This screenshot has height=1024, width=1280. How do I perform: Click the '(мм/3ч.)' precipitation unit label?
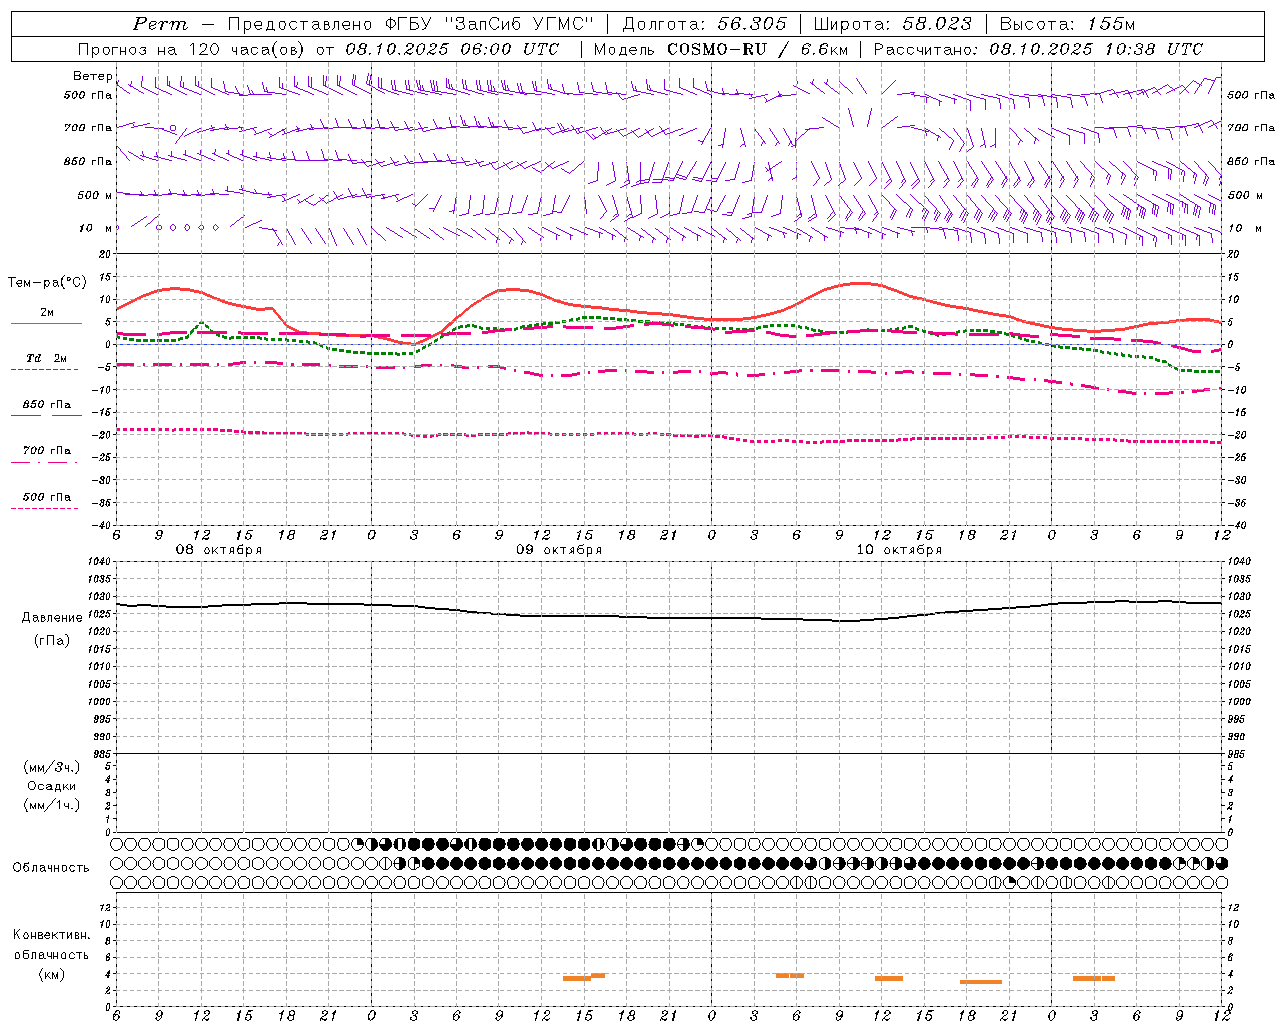coord(52,767)
